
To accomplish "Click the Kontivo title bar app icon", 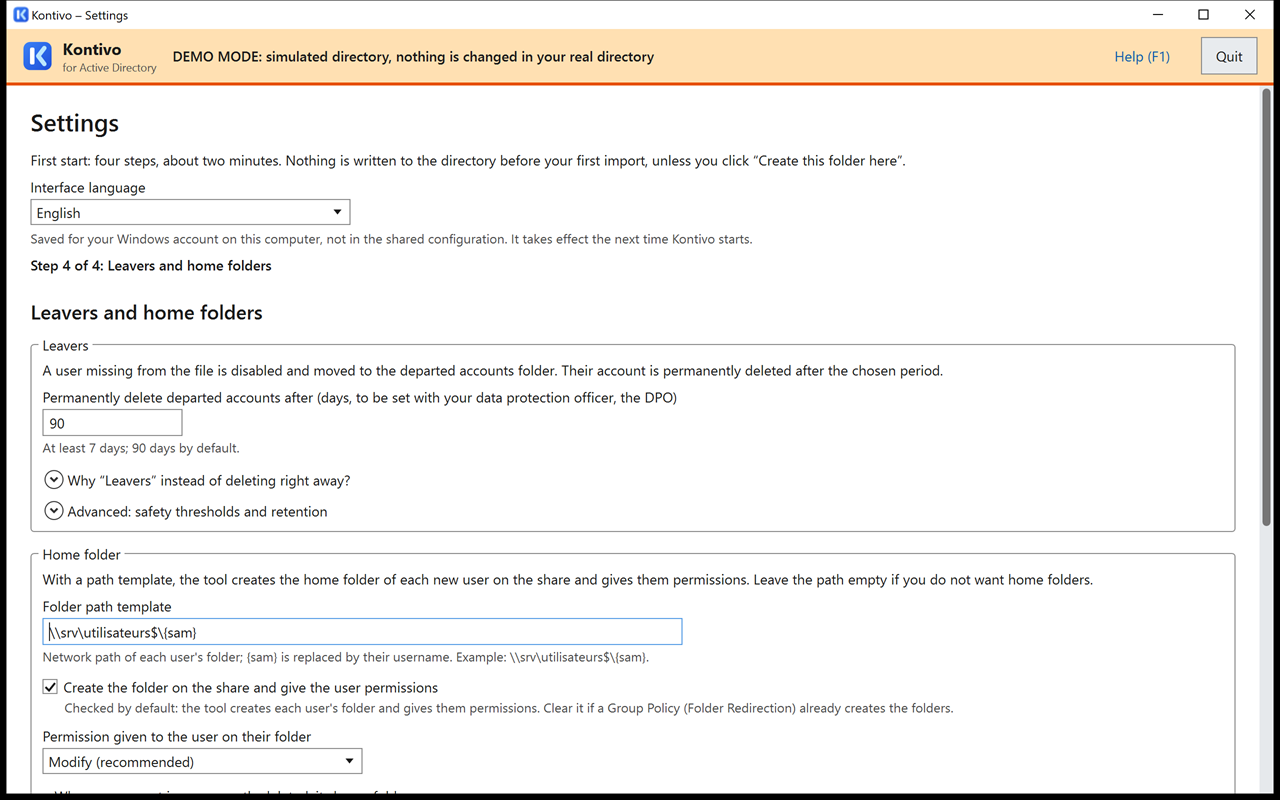I will [x=20, y=15].
